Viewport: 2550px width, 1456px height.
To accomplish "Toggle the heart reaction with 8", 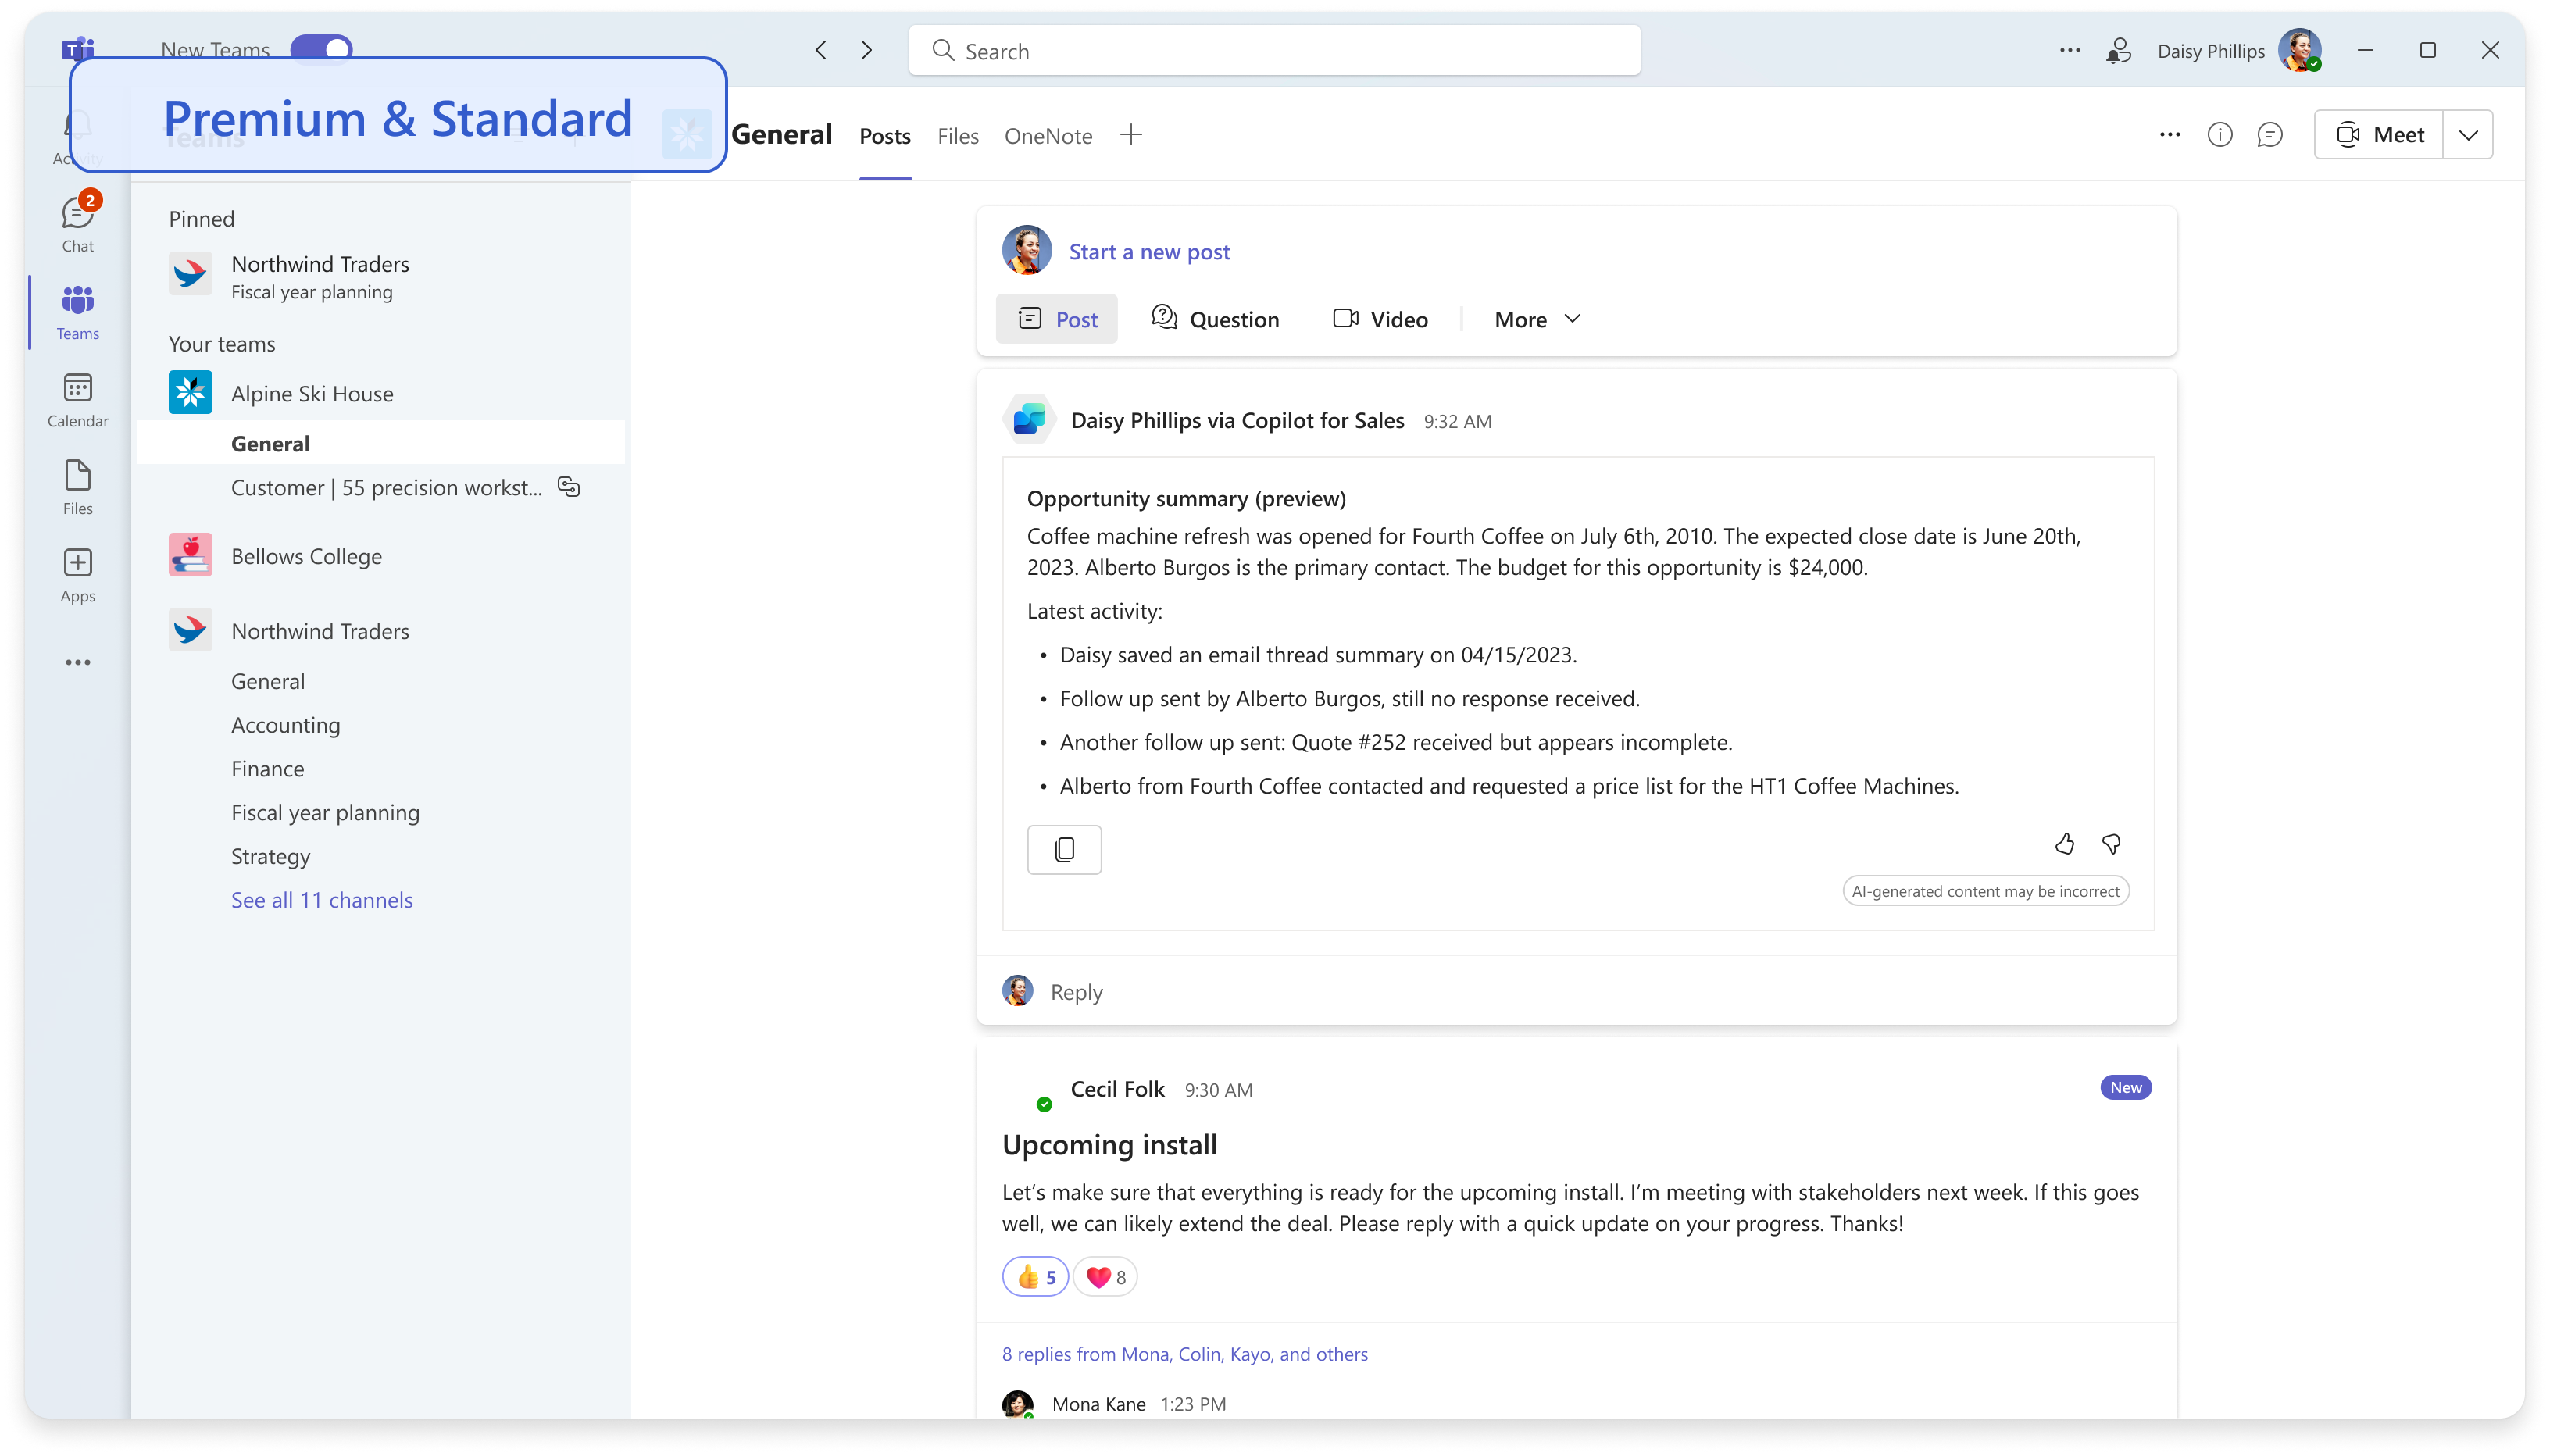I will coord(1105,1277).
